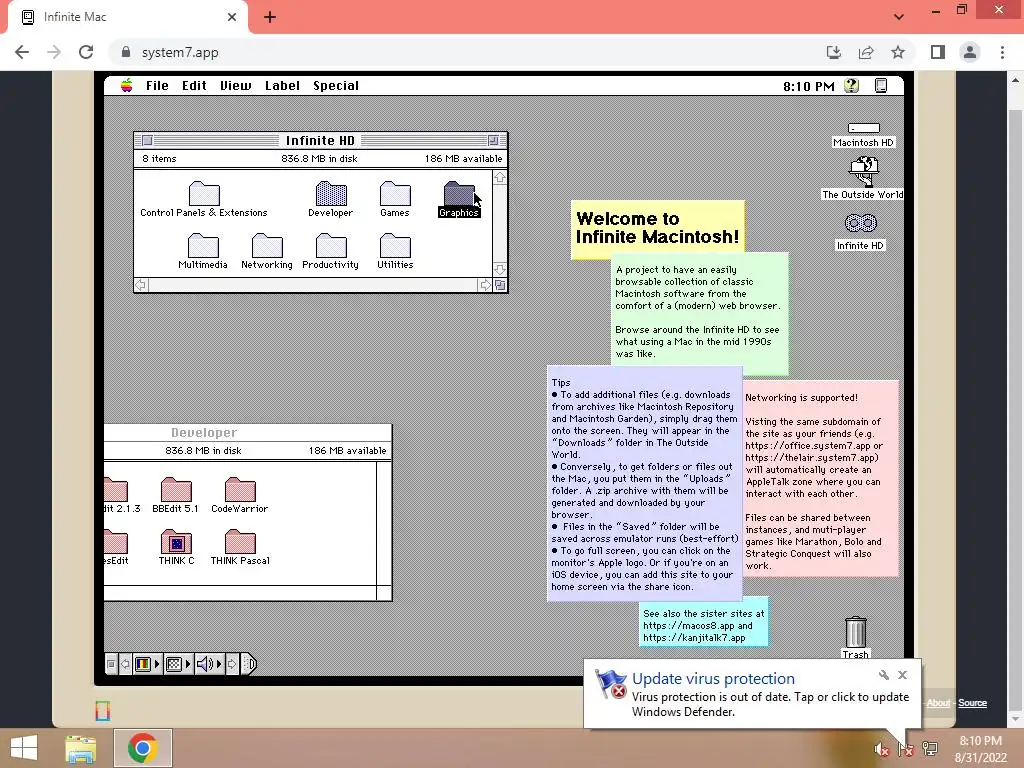Open the Application menu icon at menu bar right
The width and height of the screenshot is (1024, 768).
tap(881, 86)
